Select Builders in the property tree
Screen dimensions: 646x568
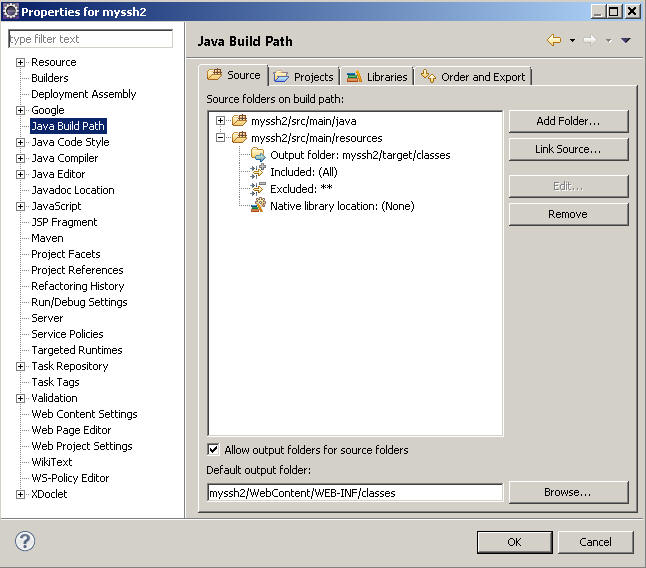50,78
